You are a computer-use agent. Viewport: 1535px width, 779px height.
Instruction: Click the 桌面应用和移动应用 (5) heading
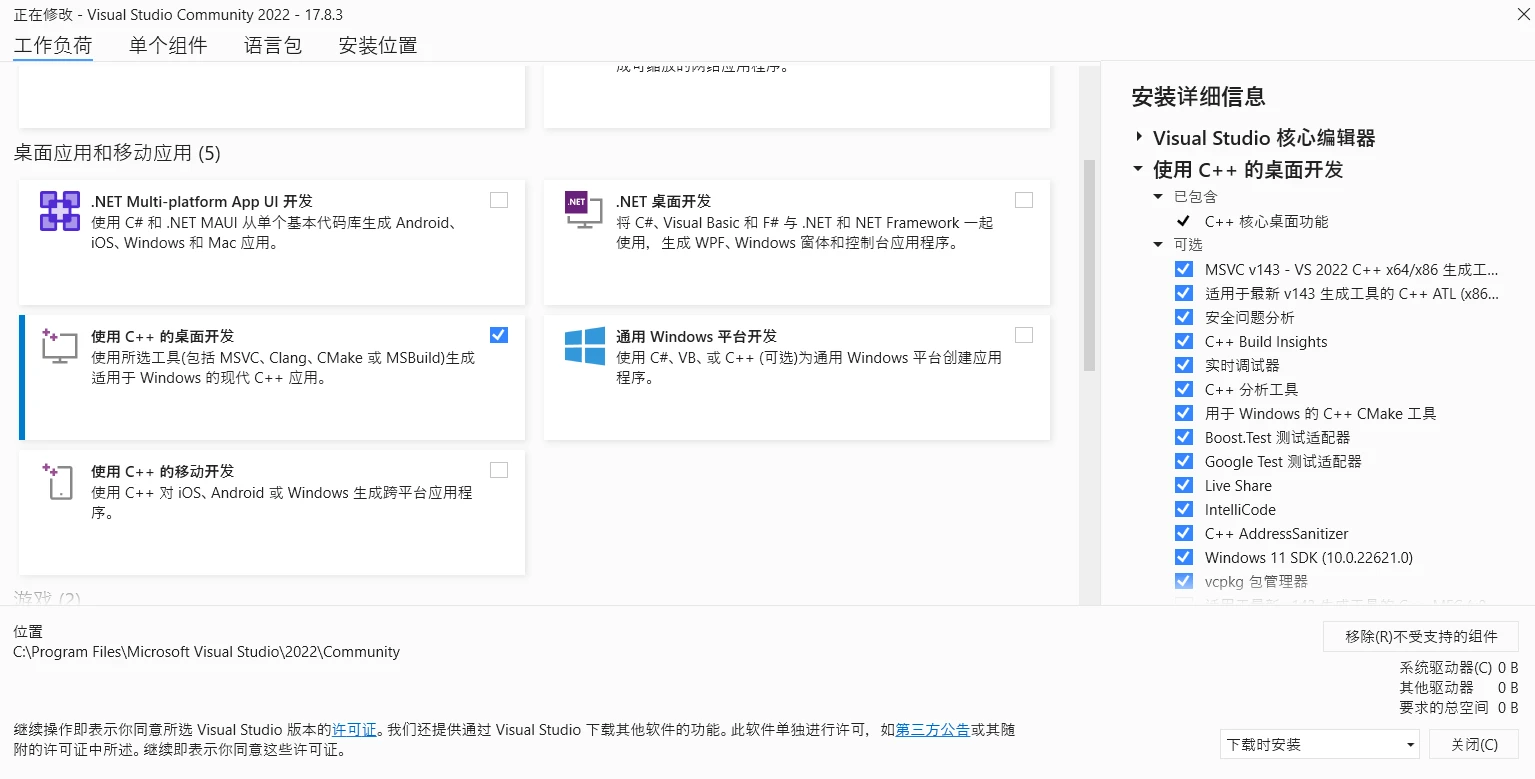(117, 153)
